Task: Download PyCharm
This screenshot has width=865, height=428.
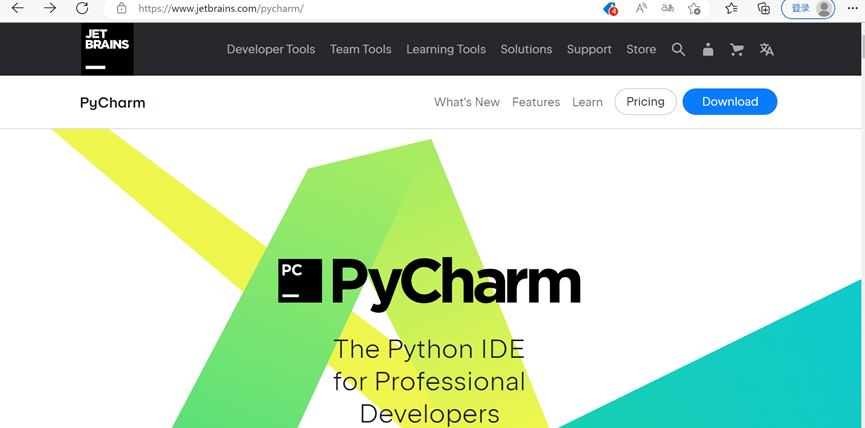Action: (x=730, y=101)
